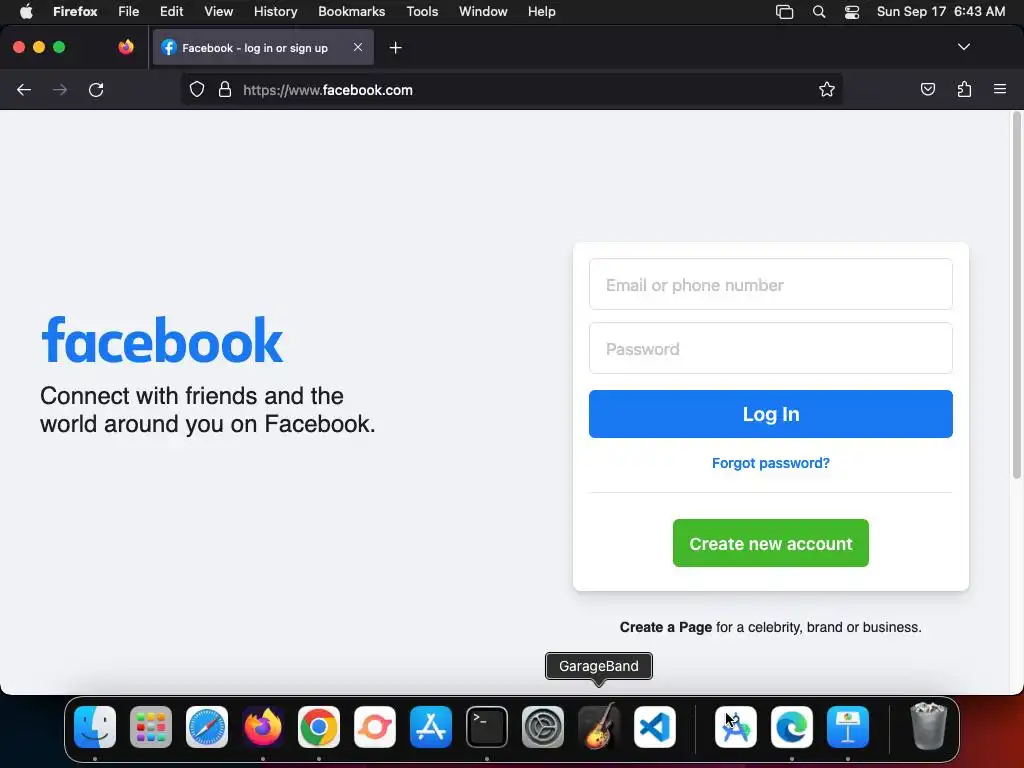The height and width of the screenshot is (768, 1024).
Task: Focus the Password field
Action: pyautogui.click(x=771, y=348)
